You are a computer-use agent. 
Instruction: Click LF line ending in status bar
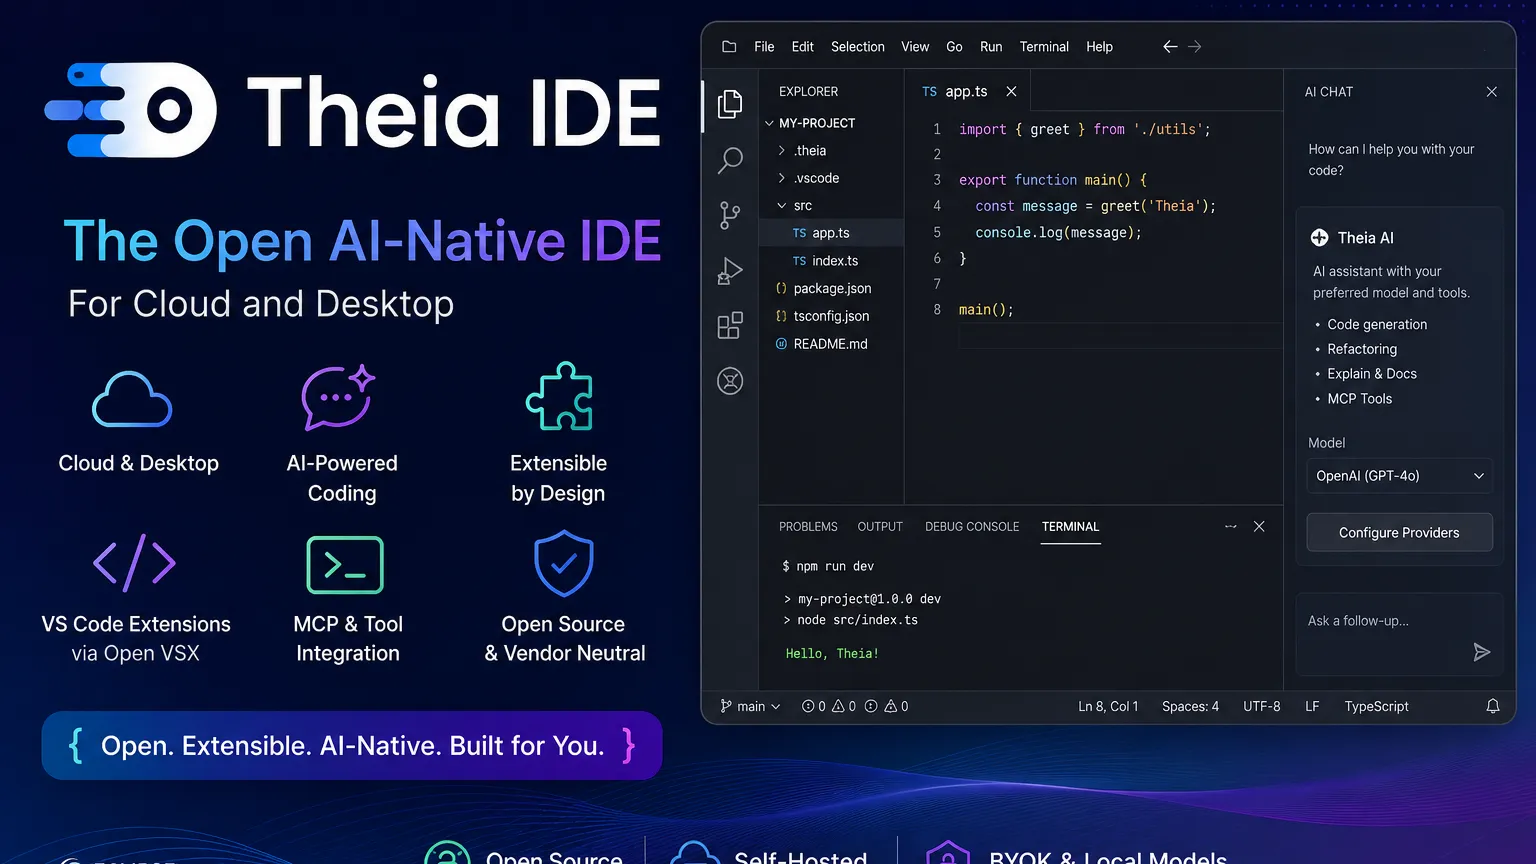tap(1312, 706)
